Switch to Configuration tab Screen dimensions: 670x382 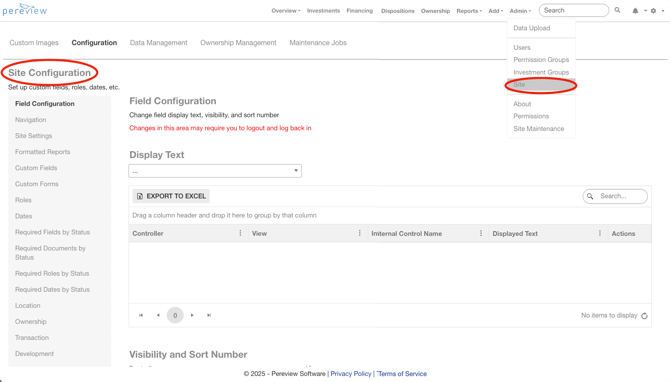pyautogui.click(x=94, y=43)
